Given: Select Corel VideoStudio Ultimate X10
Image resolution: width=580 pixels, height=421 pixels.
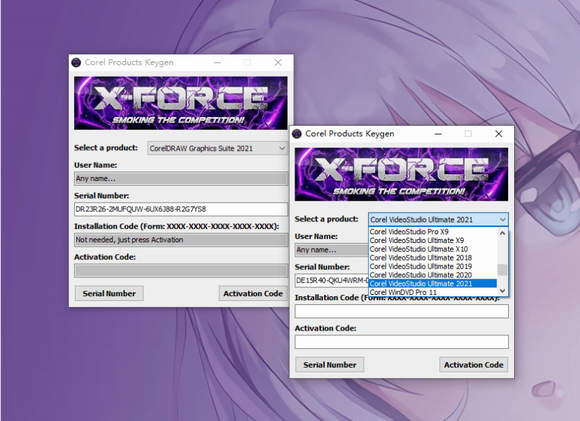Looking at the screenshot, I should pyautogui.click(x=433, y=249).
